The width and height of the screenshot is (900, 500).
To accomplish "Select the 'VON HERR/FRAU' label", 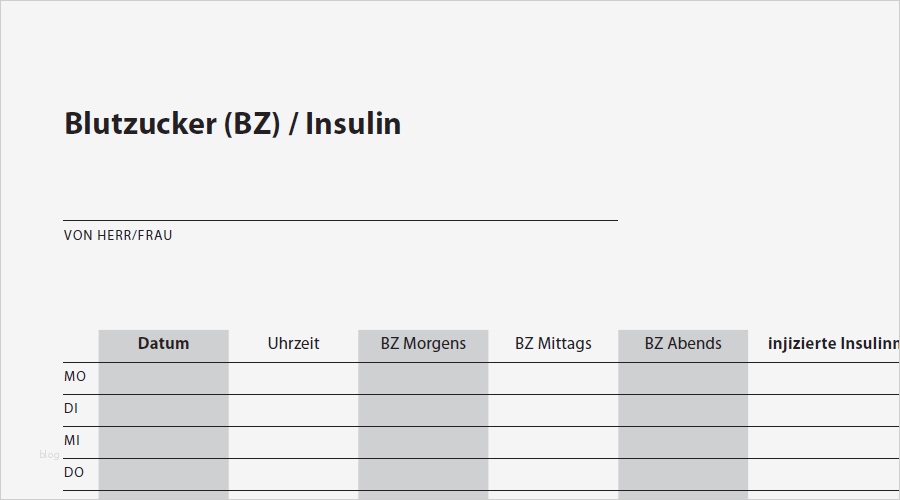I will [118, 236].
